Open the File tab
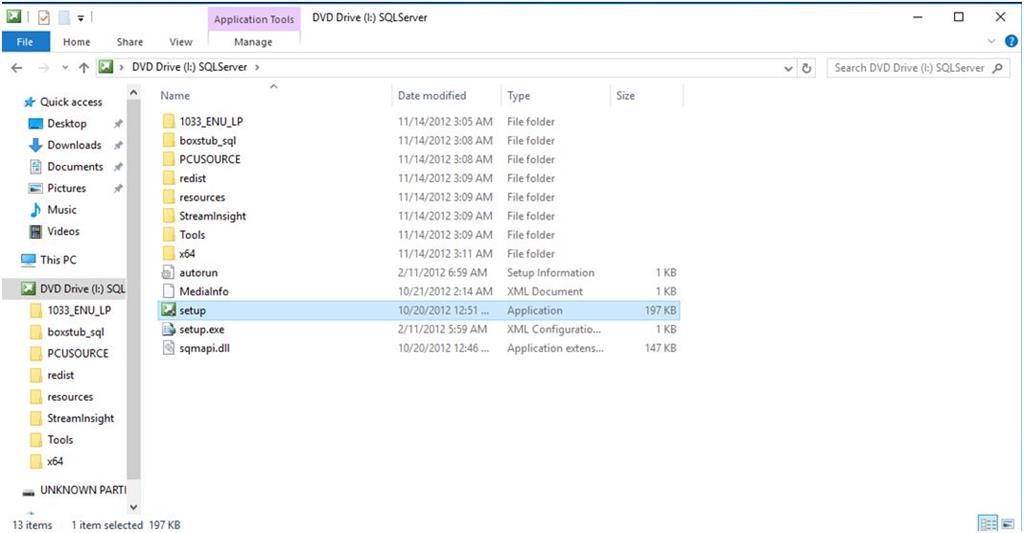The width and height of the screenshot is (1024, 533). click(25, 42)
